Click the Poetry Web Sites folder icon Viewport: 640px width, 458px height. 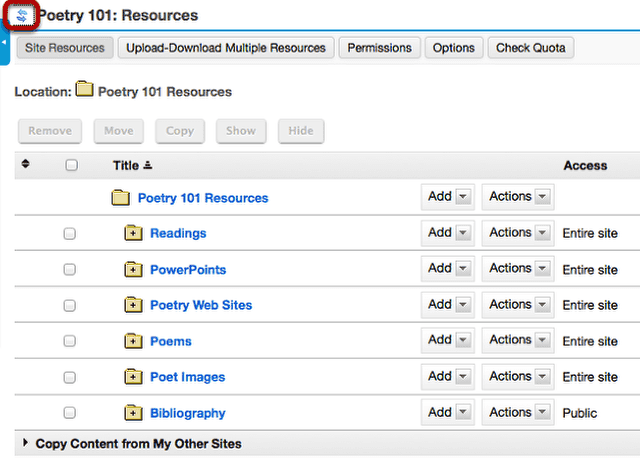[x=133, y=305]
